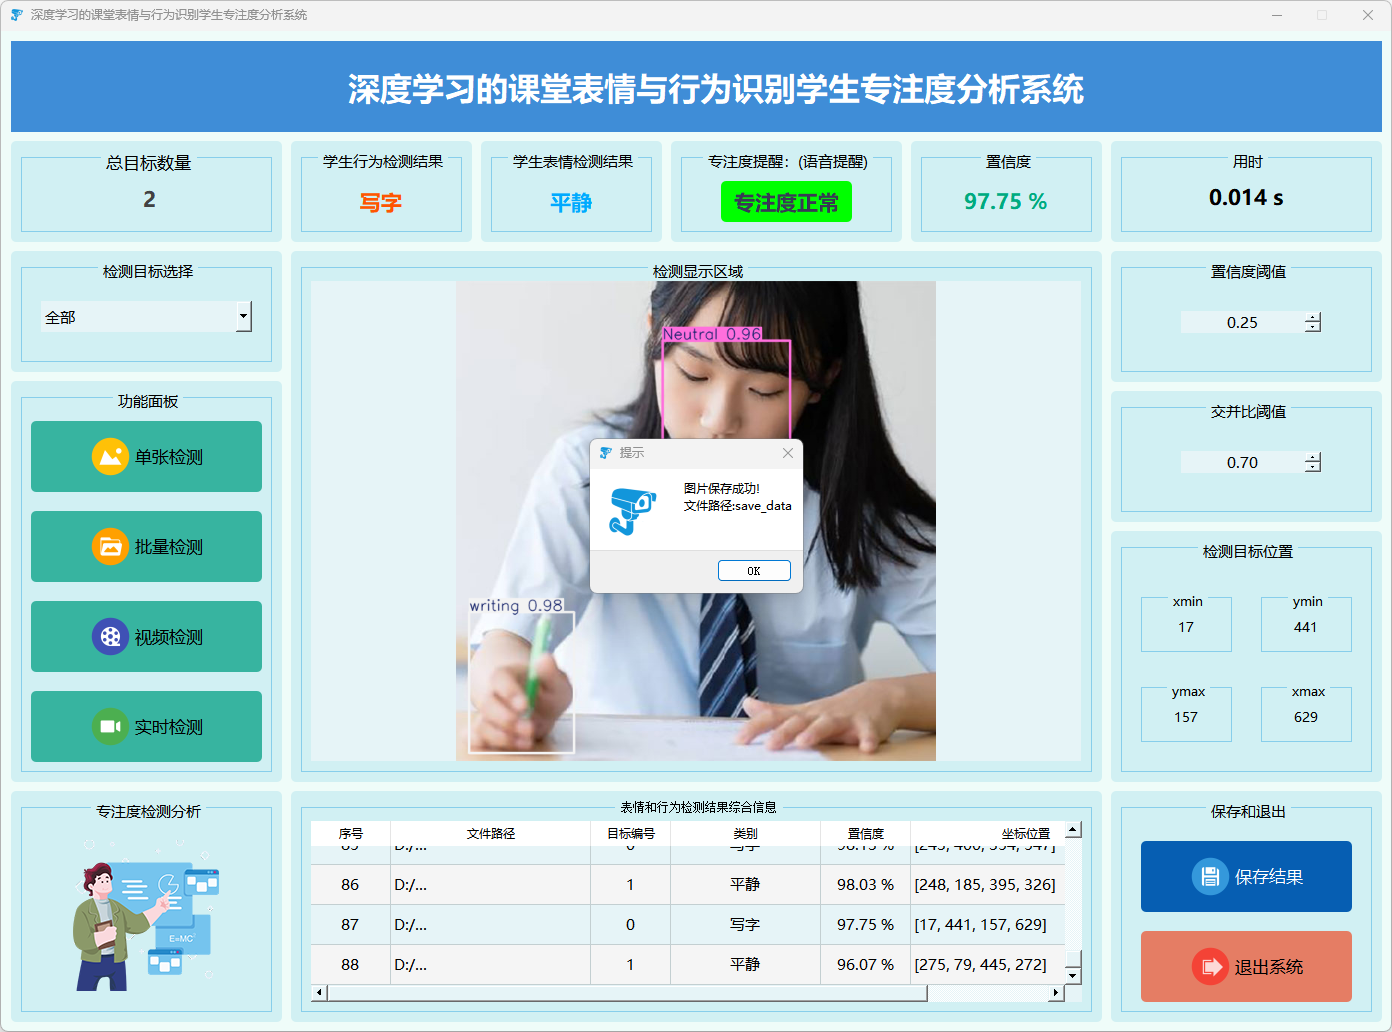Close the prompt dialog with X
This screenshot has width=1392, height=1032.
788,453
